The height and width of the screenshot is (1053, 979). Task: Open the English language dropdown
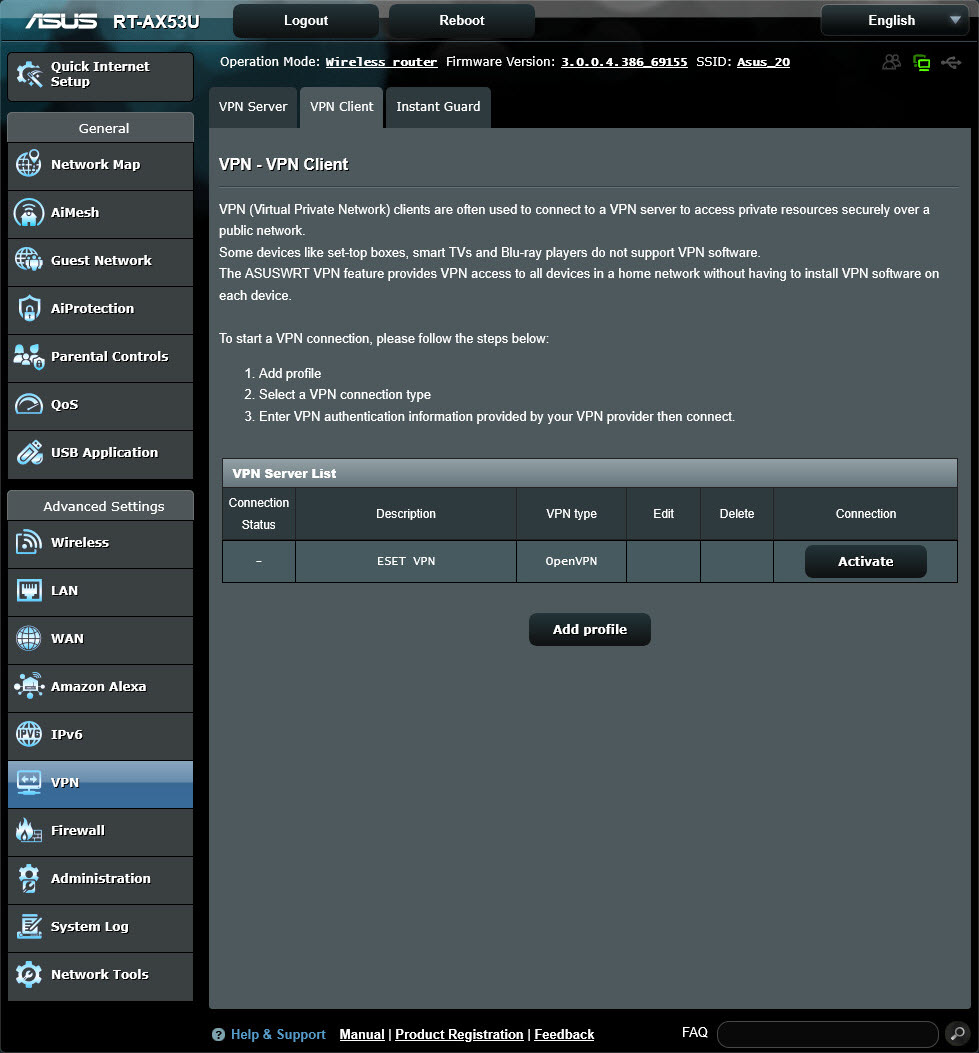893,20
